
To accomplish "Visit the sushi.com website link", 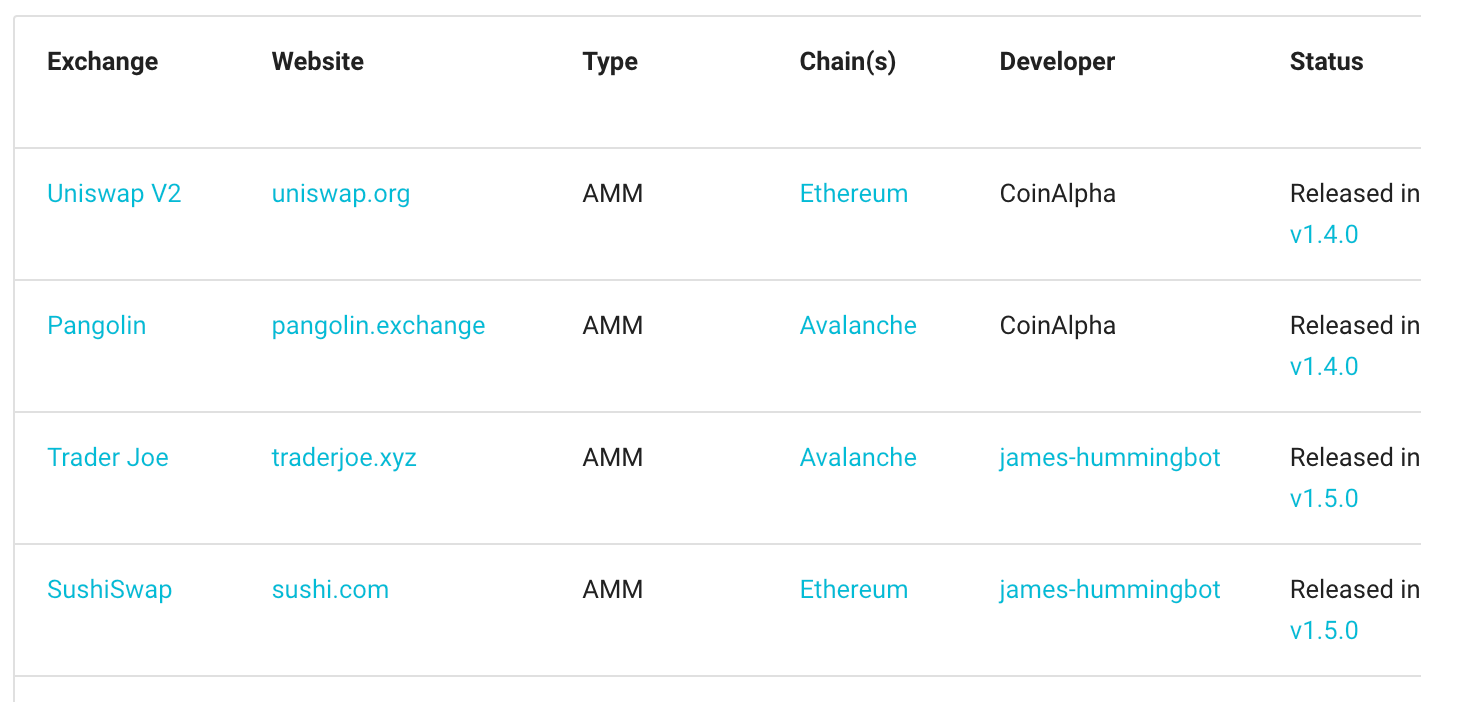I will click(330, 589).
